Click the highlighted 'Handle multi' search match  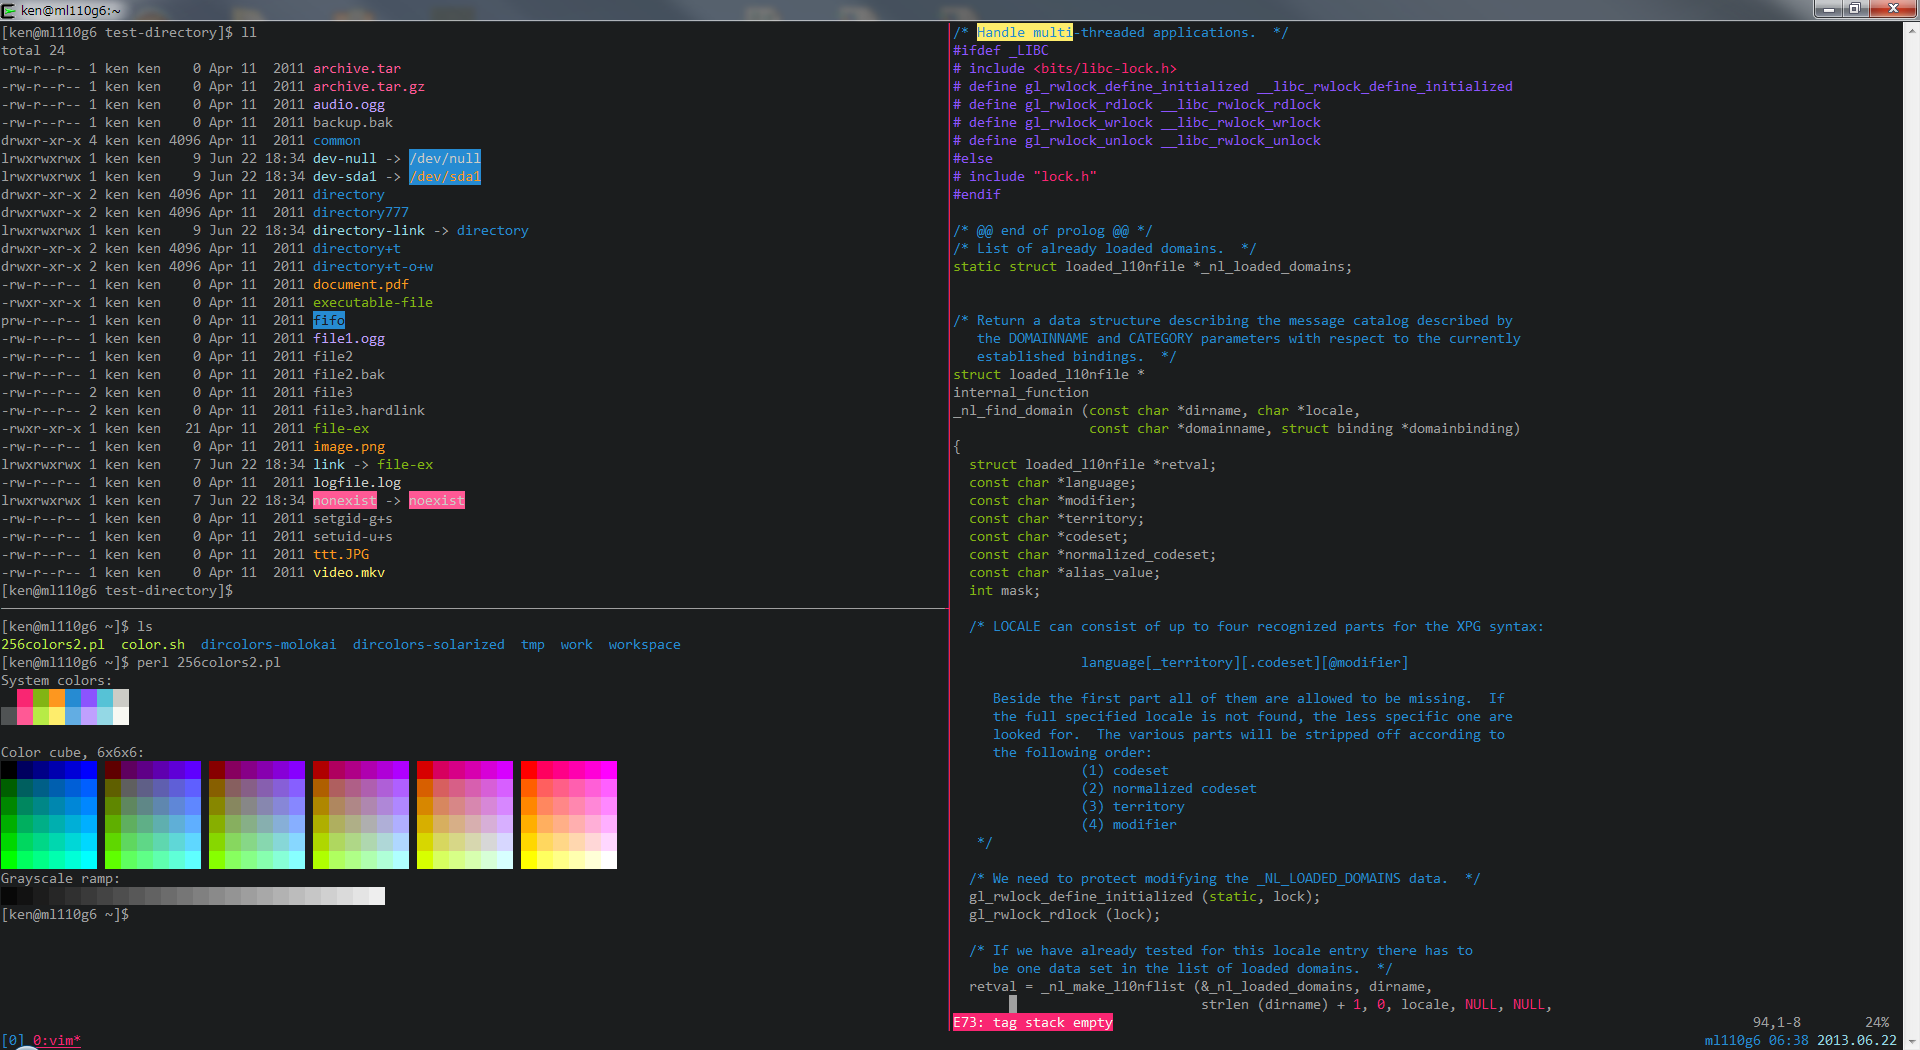[x=1024, y=32]
